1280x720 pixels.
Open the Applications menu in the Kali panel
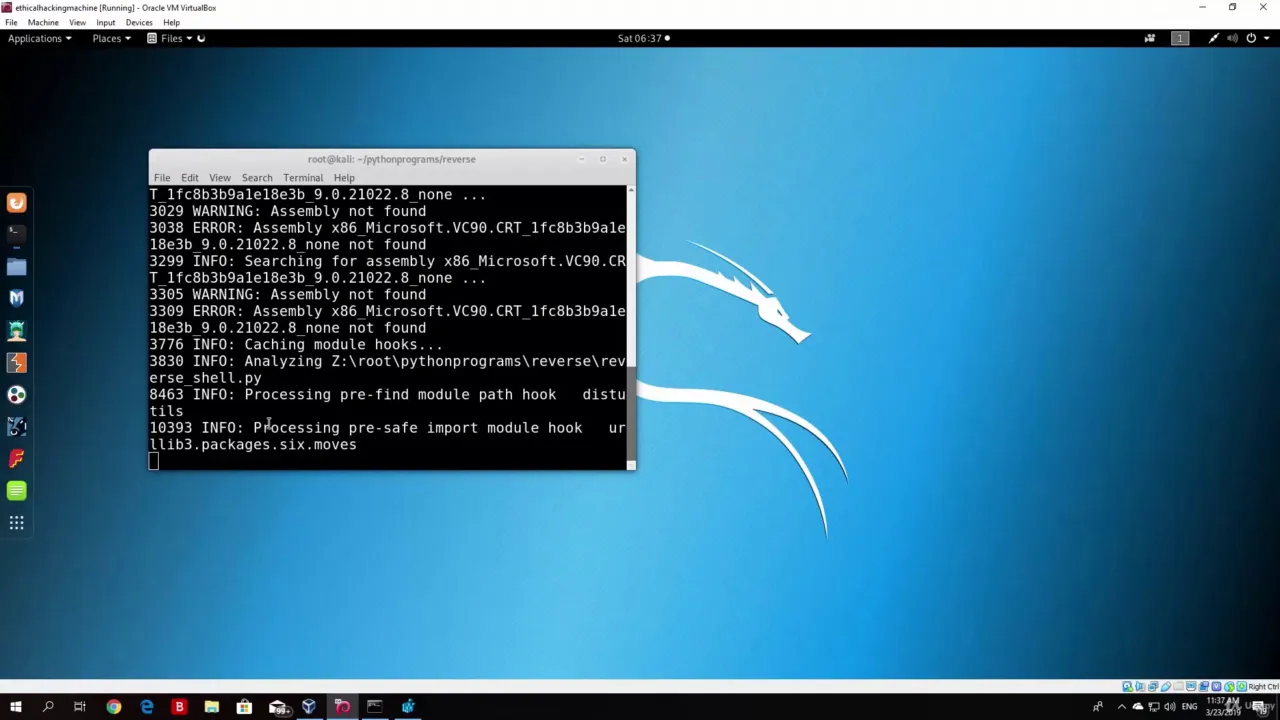[x=39, y=38]
